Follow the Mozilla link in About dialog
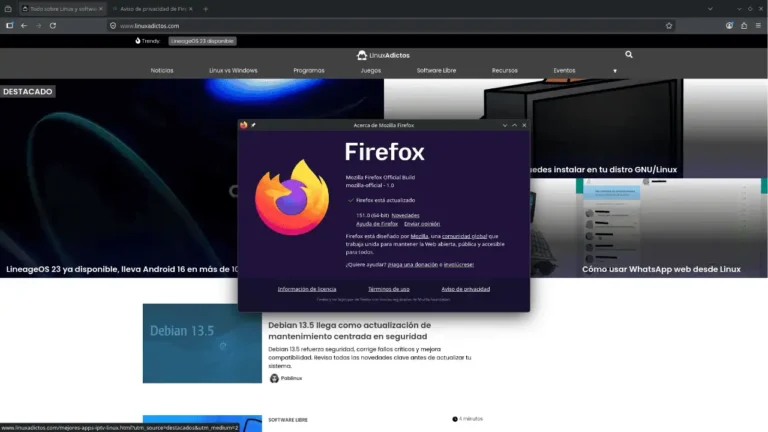This screenshot has height=432, width=768. pyautogui.click(x=419, y=236)
